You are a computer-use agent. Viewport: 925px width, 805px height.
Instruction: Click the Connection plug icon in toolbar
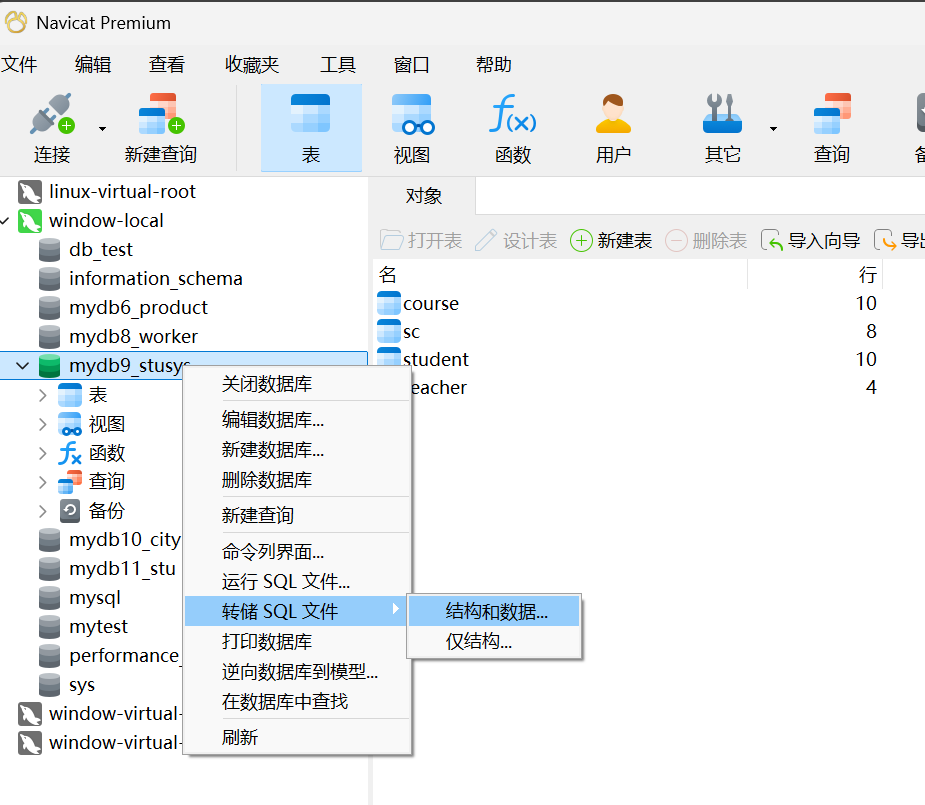click(x=52, y=113)
